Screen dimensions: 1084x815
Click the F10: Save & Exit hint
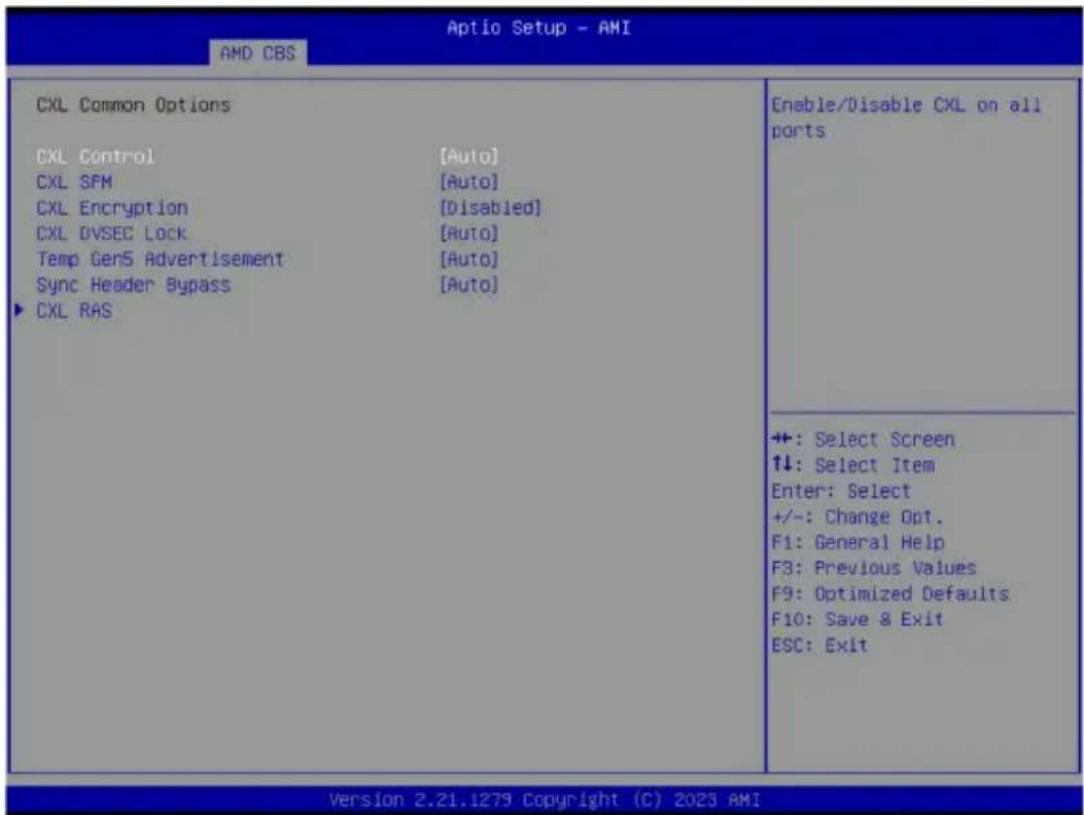857,619
